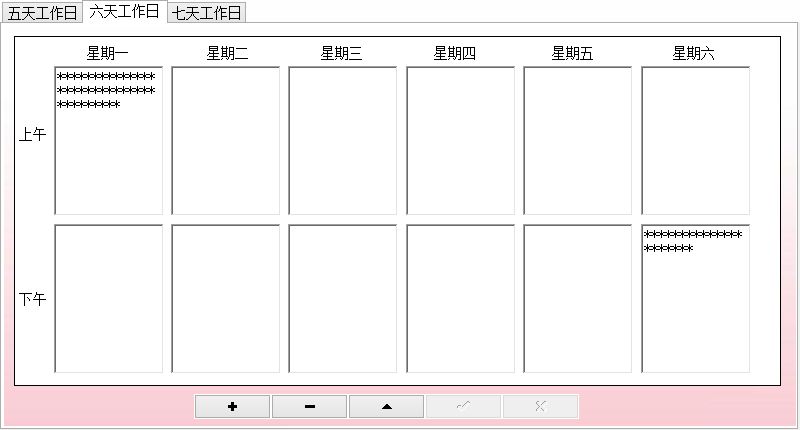
Task: Click the 上午 row label
Action: pos(33,135)
